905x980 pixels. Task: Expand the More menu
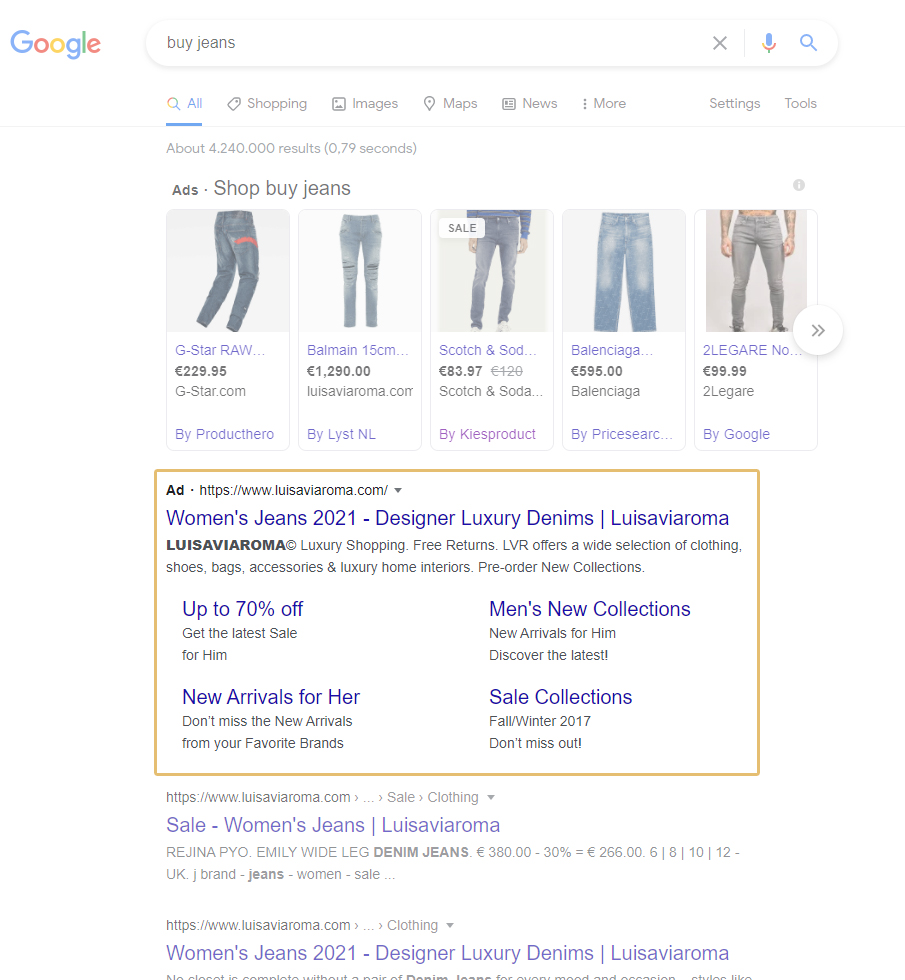click(x=603, y=104)
